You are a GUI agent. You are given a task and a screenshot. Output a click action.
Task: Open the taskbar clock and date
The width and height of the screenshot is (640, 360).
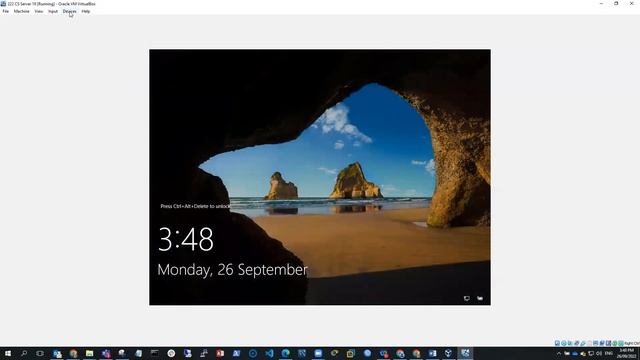coord(627,353)
